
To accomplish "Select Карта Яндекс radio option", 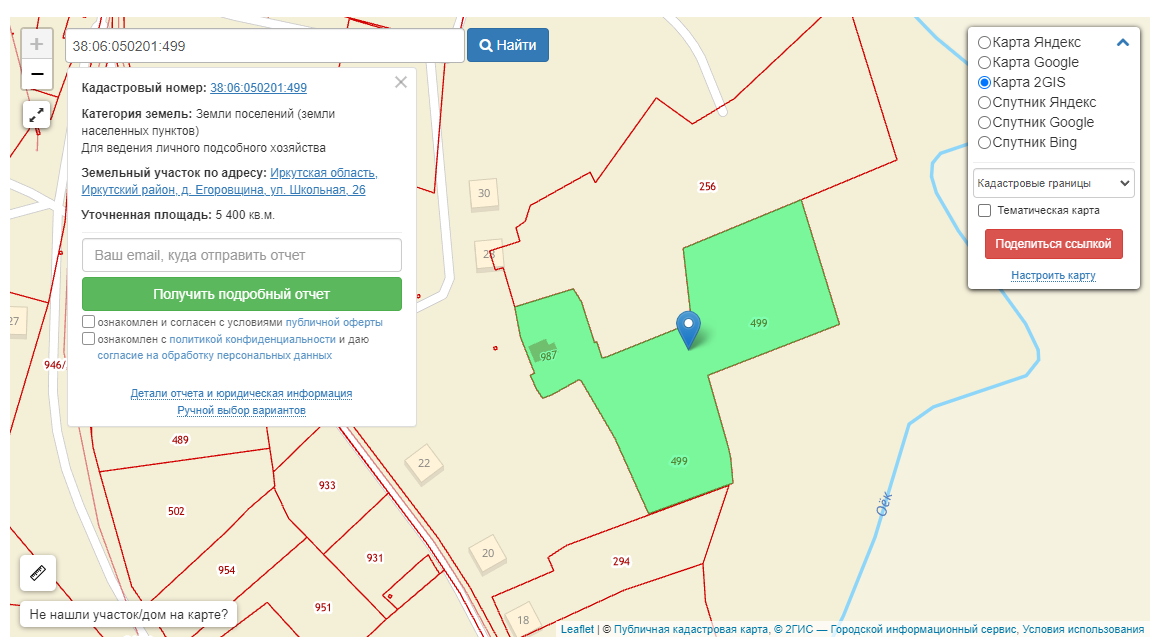I will tap(984, 43).
